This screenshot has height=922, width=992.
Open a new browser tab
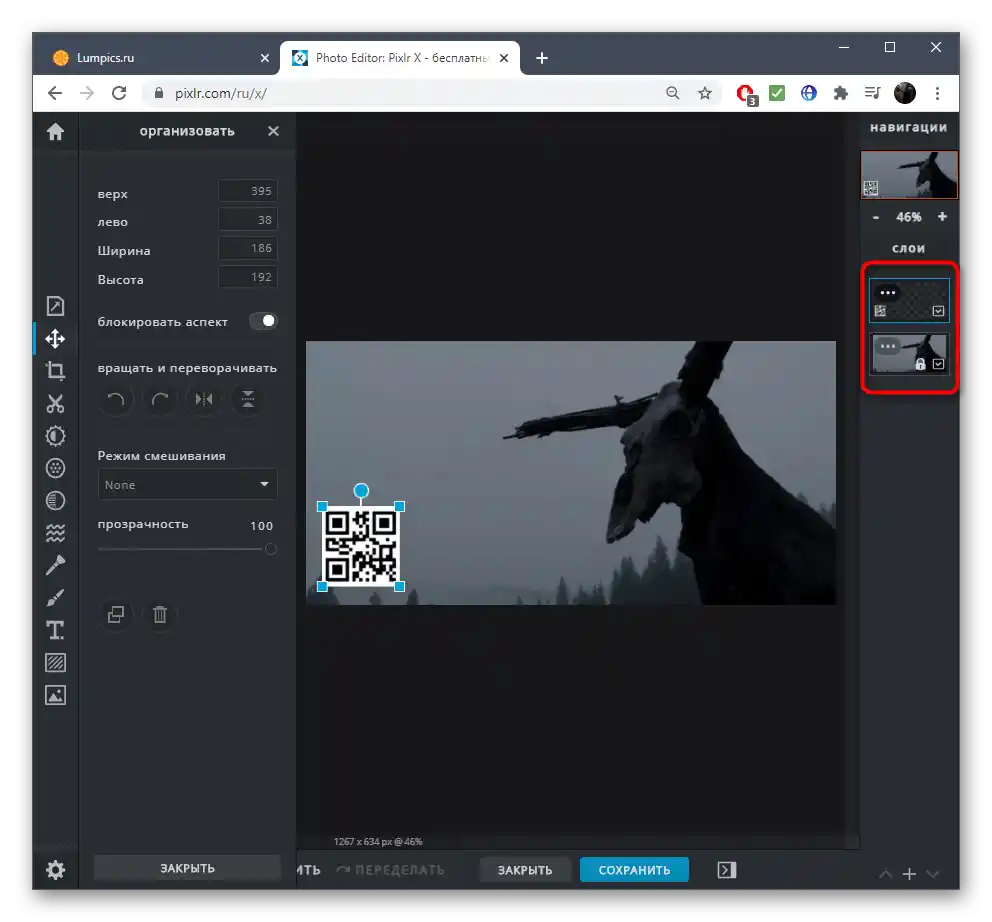coord(542,58)
